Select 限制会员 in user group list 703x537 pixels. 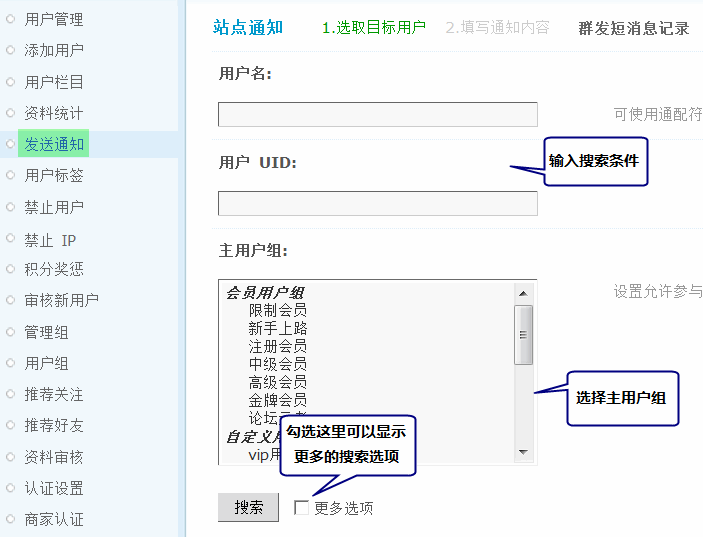click(278, 310)
